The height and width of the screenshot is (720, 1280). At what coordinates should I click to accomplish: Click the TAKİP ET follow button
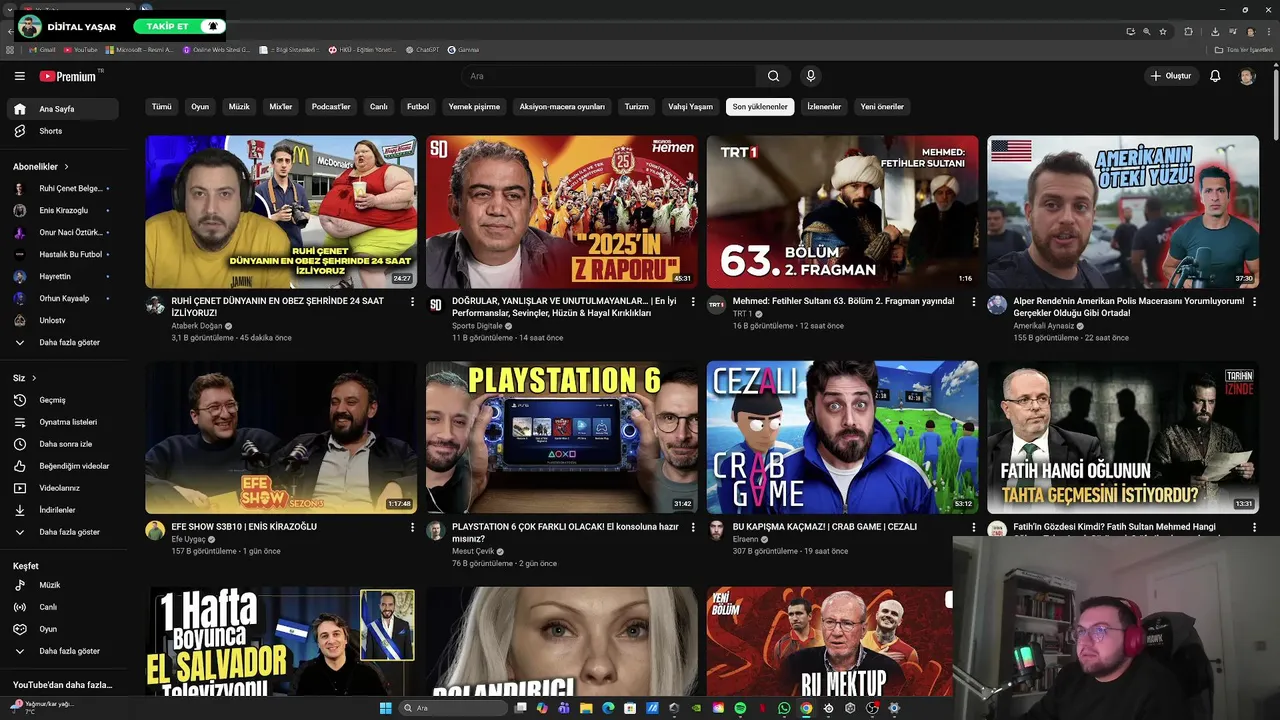tap(179, 26)
